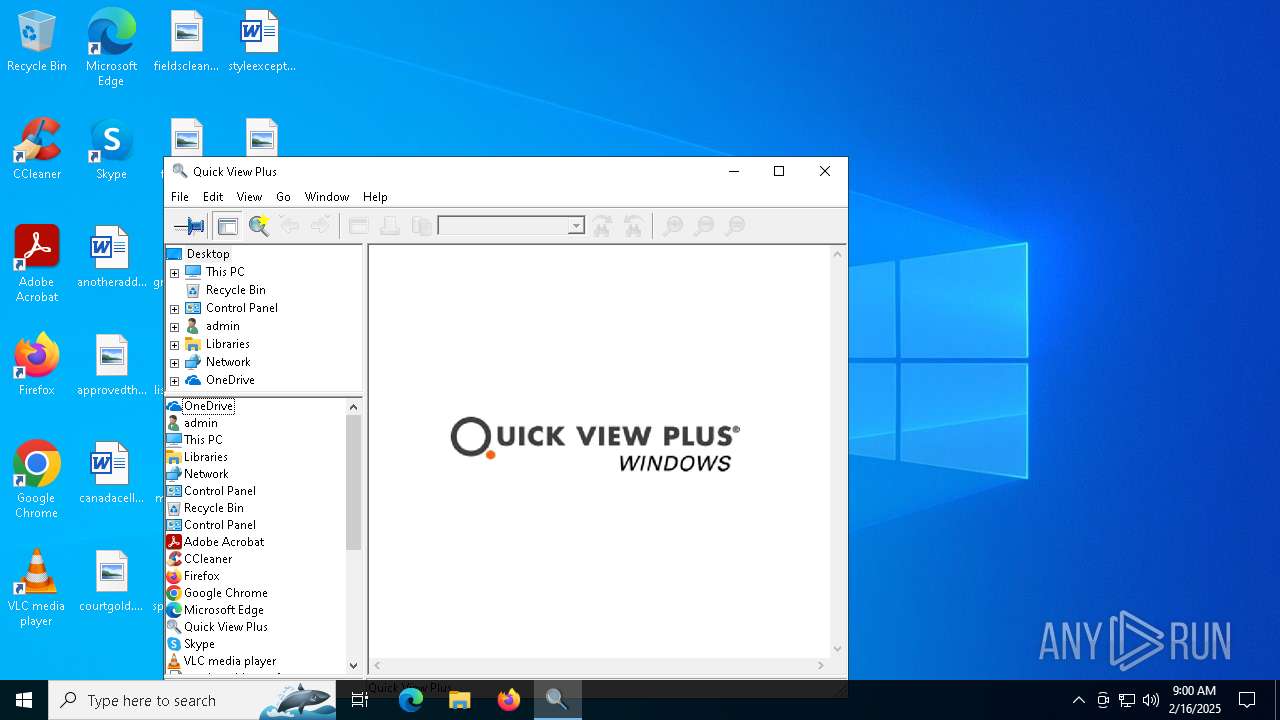Open the Windows Start menu
The height and width of the screenshot is (720, 1280).
(24, 700)
